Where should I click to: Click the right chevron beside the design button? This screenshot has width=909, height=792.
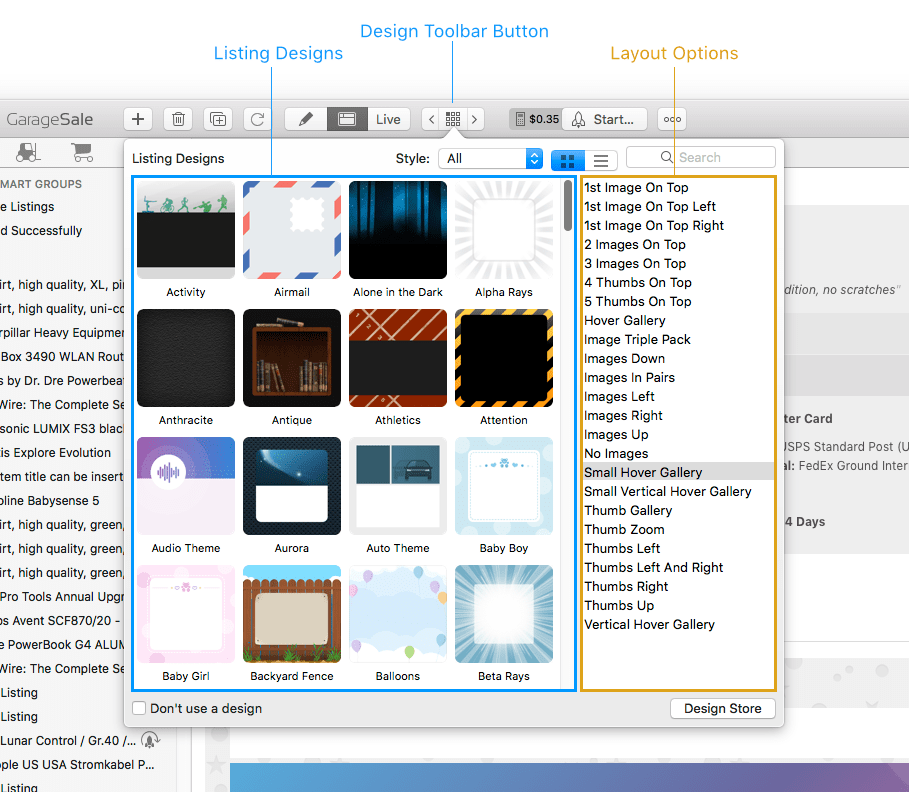(475, 119)
